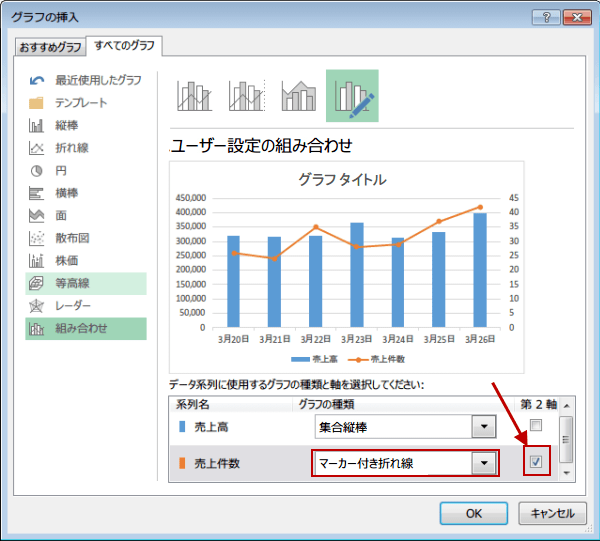The width and height of the screenshot is (600, 541).
Task: Choose 最近使用したグラフ category label
Action: tap(98, 80)
